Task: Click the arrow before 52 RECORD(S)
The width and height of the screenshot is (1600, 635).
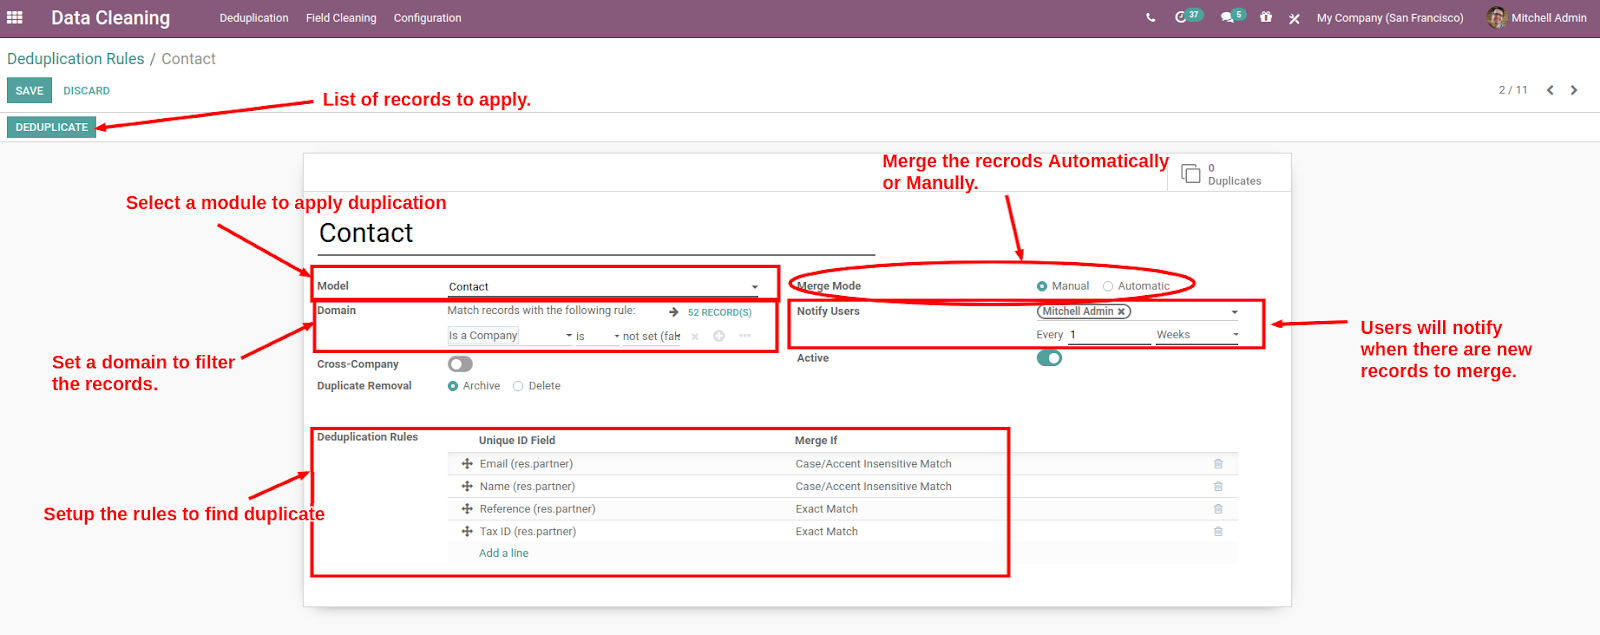Action: (x=674, y=312)
